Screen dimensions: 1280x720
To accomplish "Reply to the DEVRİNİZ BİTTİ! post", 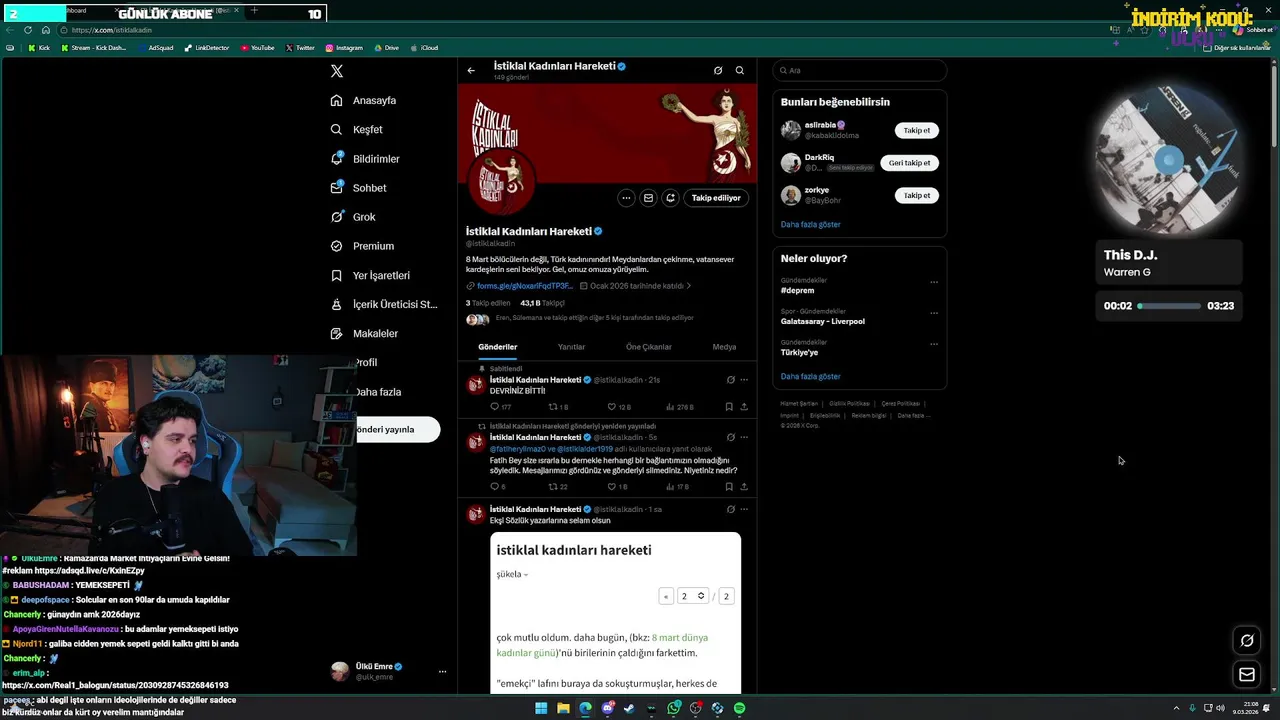I will [x=500, y=407].
